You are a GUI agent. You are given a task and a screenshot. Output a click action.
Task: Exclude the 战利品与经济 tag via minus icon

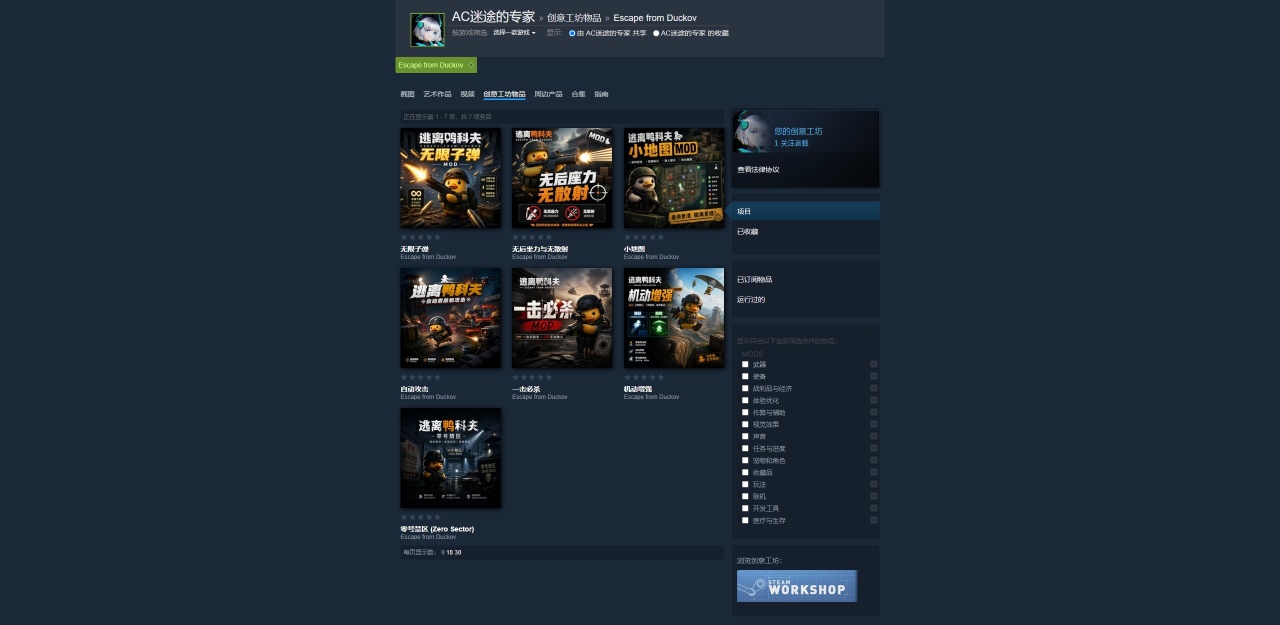(x=874, y=388)
